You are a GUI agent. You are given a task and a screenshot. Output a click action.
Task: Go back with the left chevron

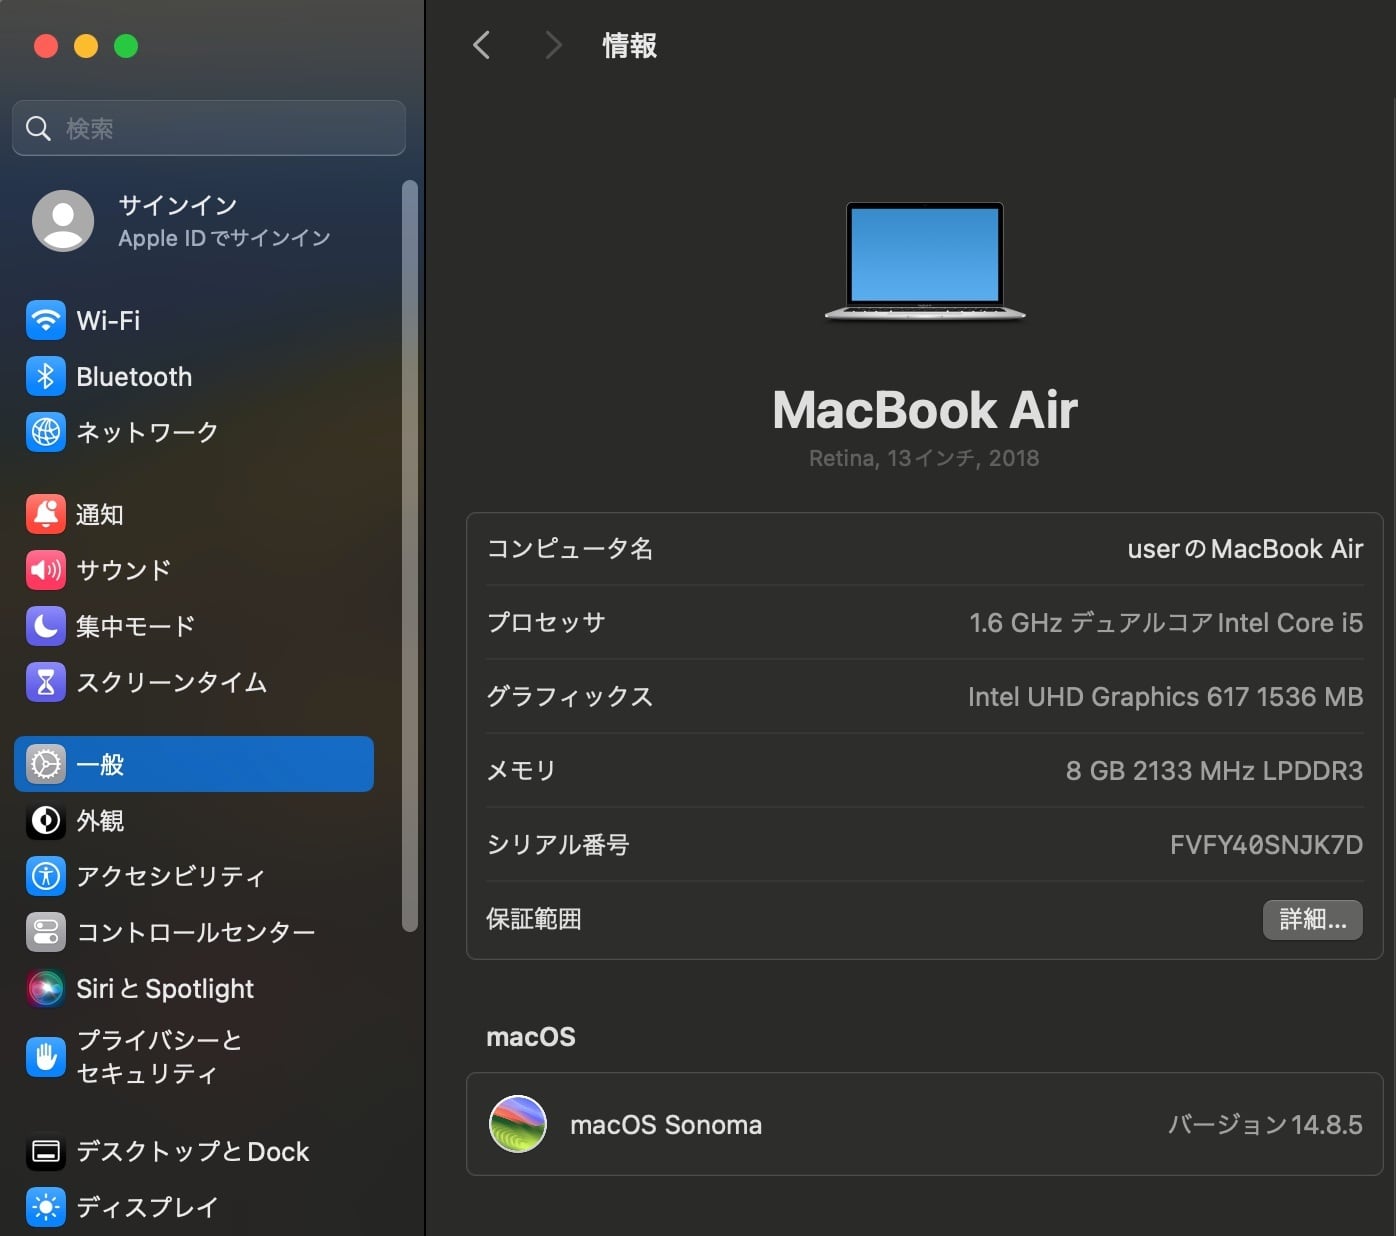pos(482,45)
